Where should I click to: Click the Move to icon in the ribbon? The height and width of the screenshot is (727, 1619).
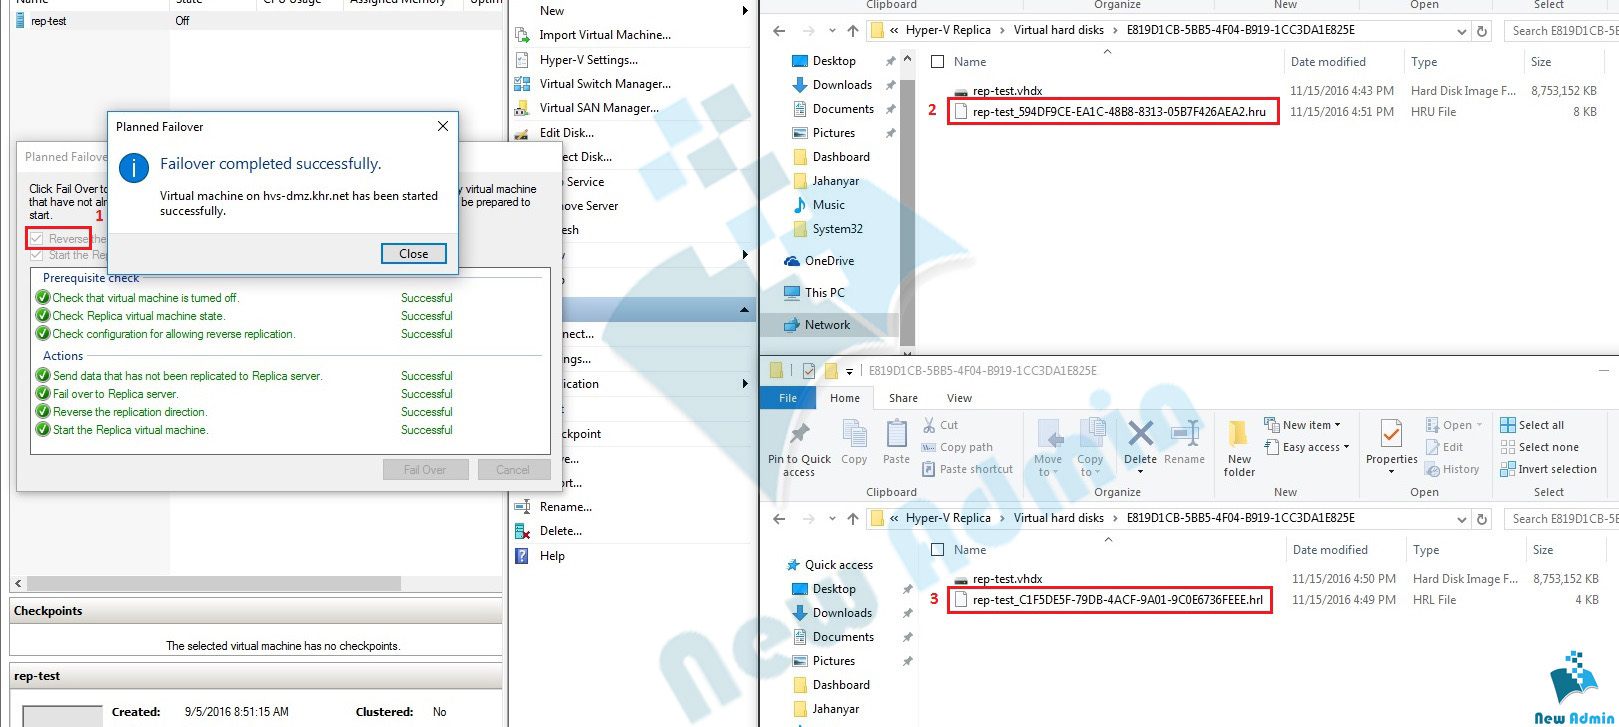[1049, 436]
